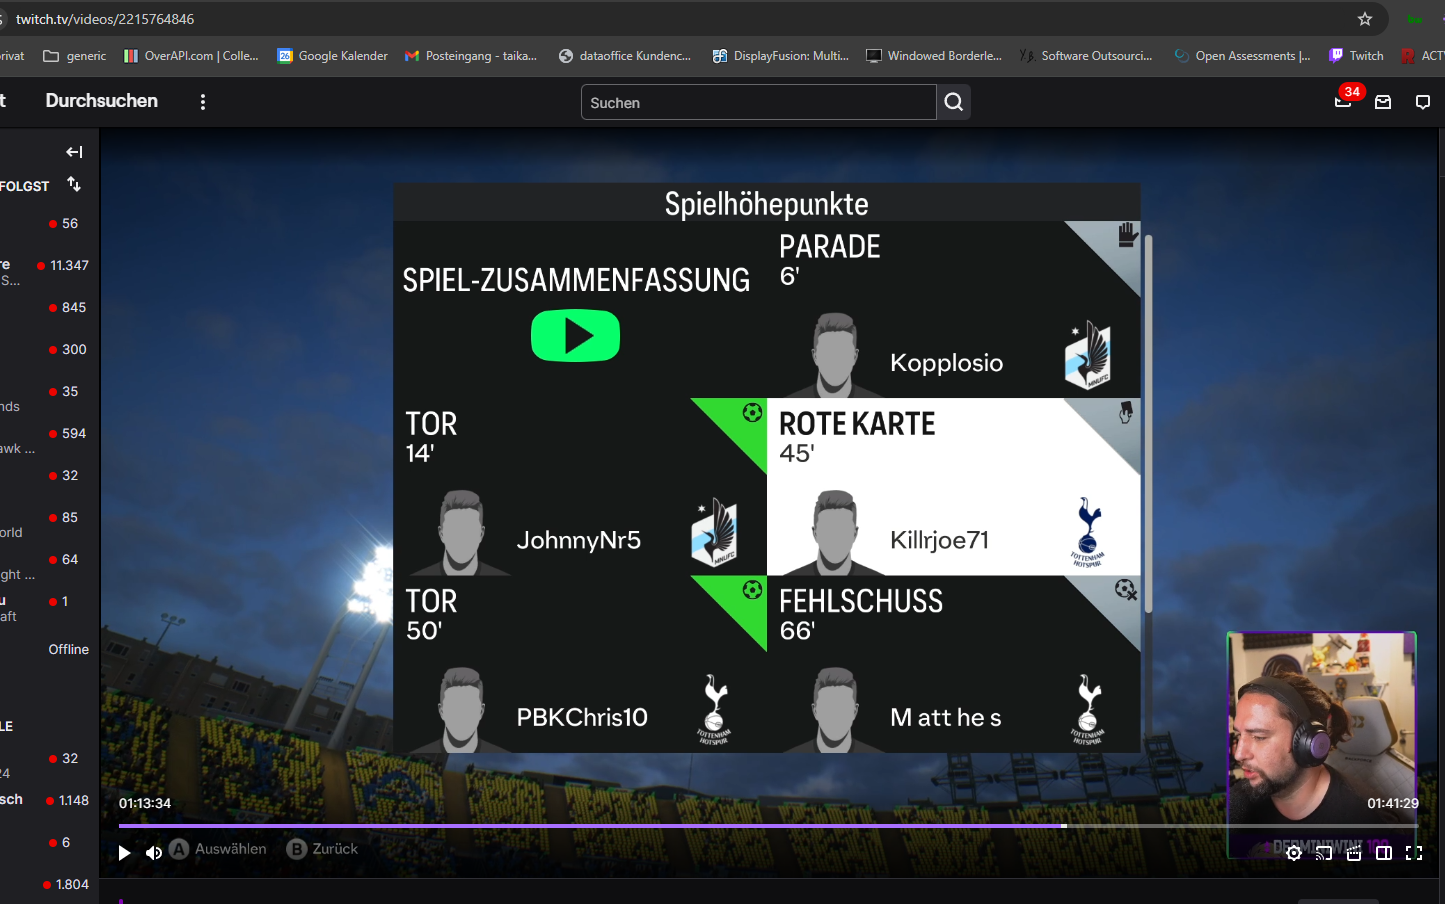
Task: Click the B Zurück button hint
Action: click(x=322, y=849)
